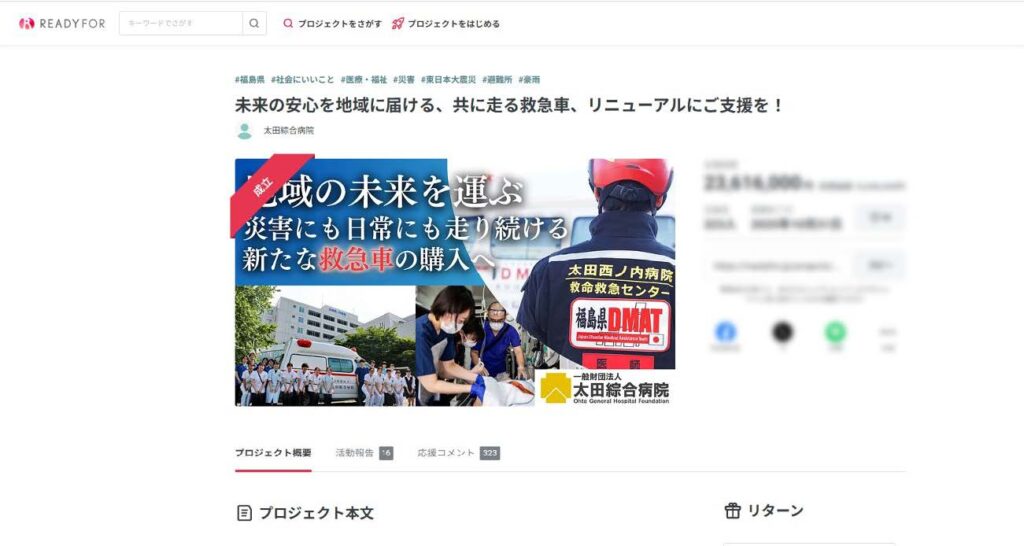Image resolution: width=1024 pixels, height=546 pixels.
Task: Click the rocket icon for プロジェクトをはじめる
Action: 398,24
